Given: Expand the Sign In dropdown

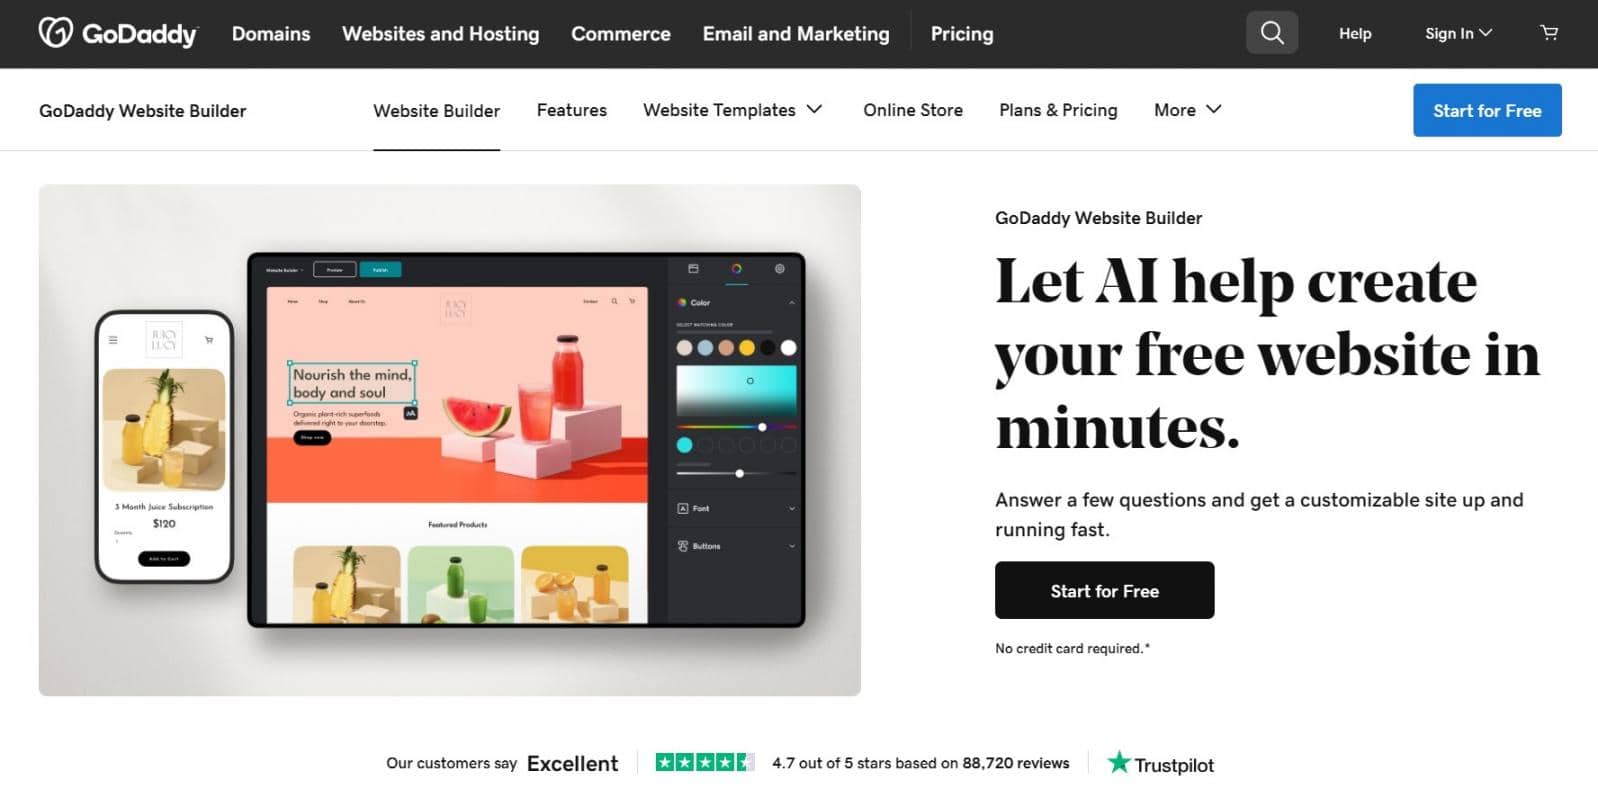Looking at the screenshot, I should point(1458,33).
